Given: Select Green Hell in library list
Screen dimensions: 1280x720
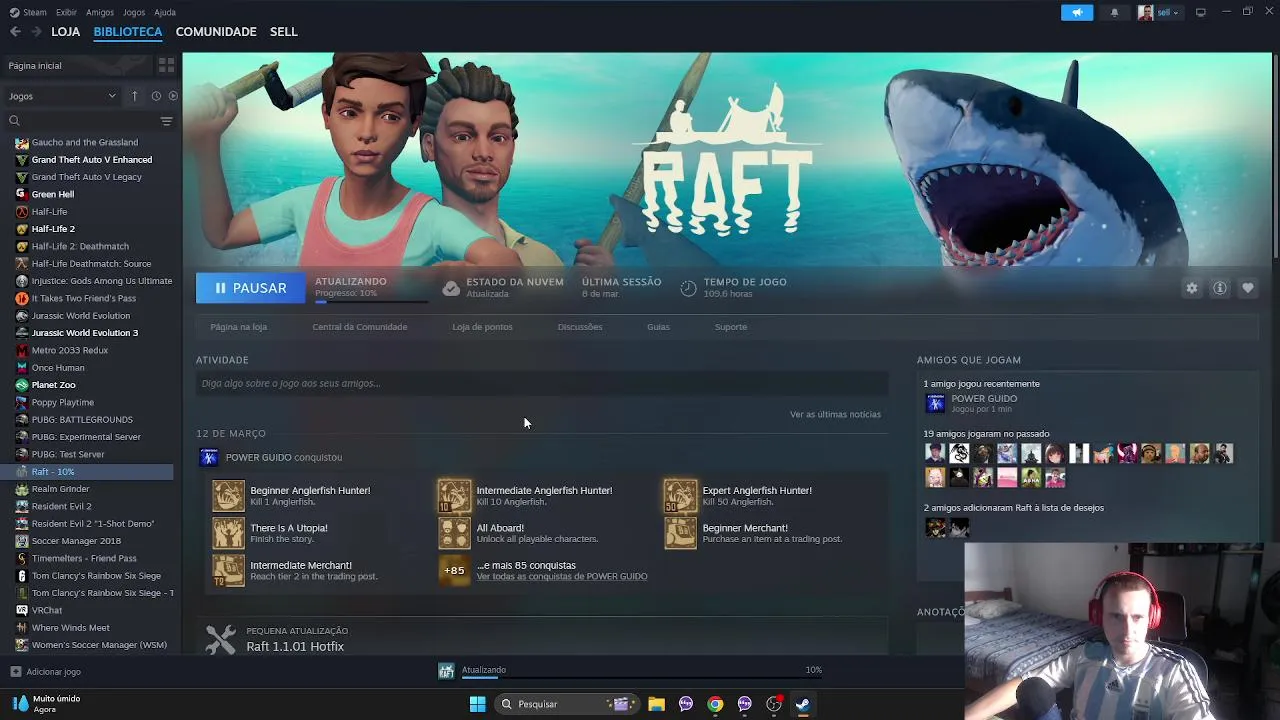Looking at the screenshot, I should point(52,194).
